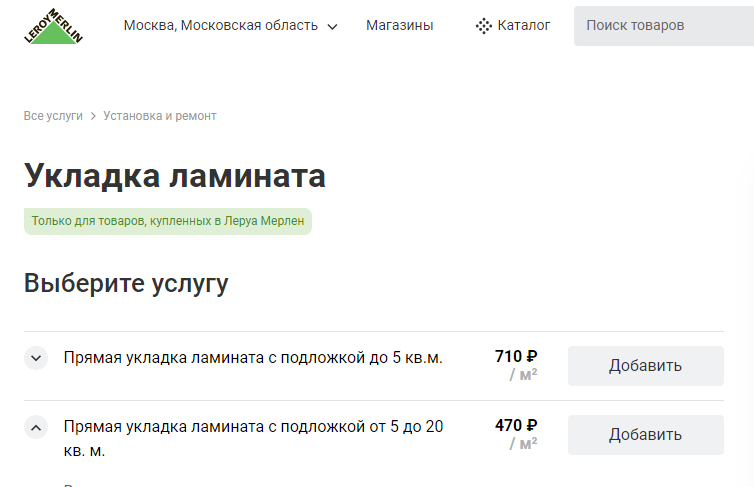Click the chevron beside Московская область
The width and height of the screenshot is (754, 487).
333,27
